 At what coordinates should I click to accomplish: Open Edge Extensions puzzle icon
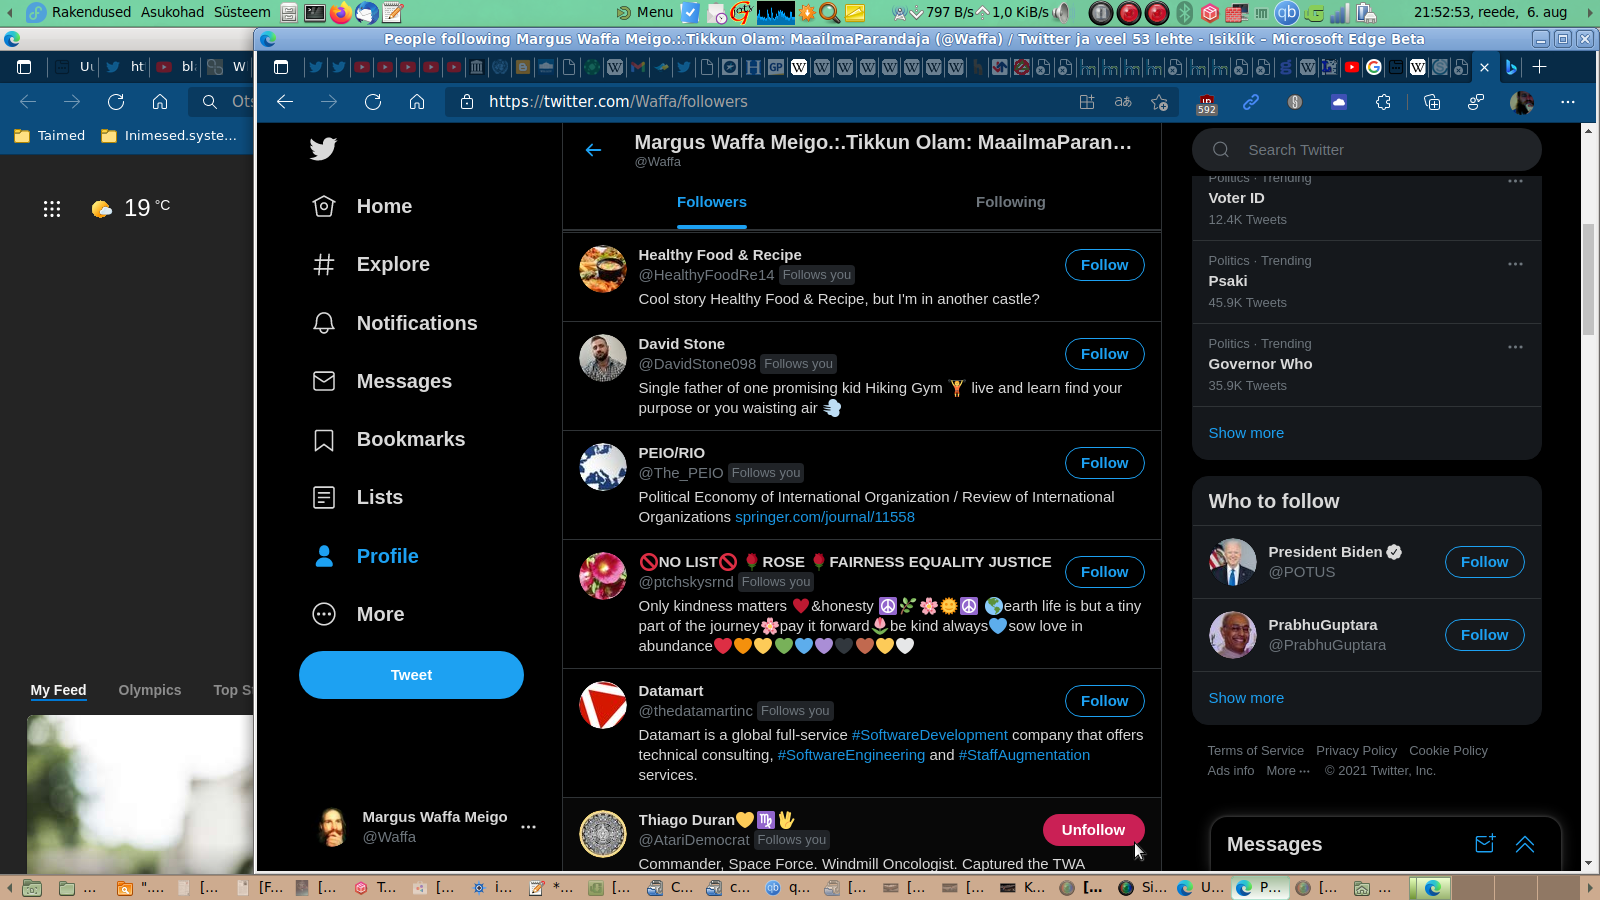(1383, 102)
